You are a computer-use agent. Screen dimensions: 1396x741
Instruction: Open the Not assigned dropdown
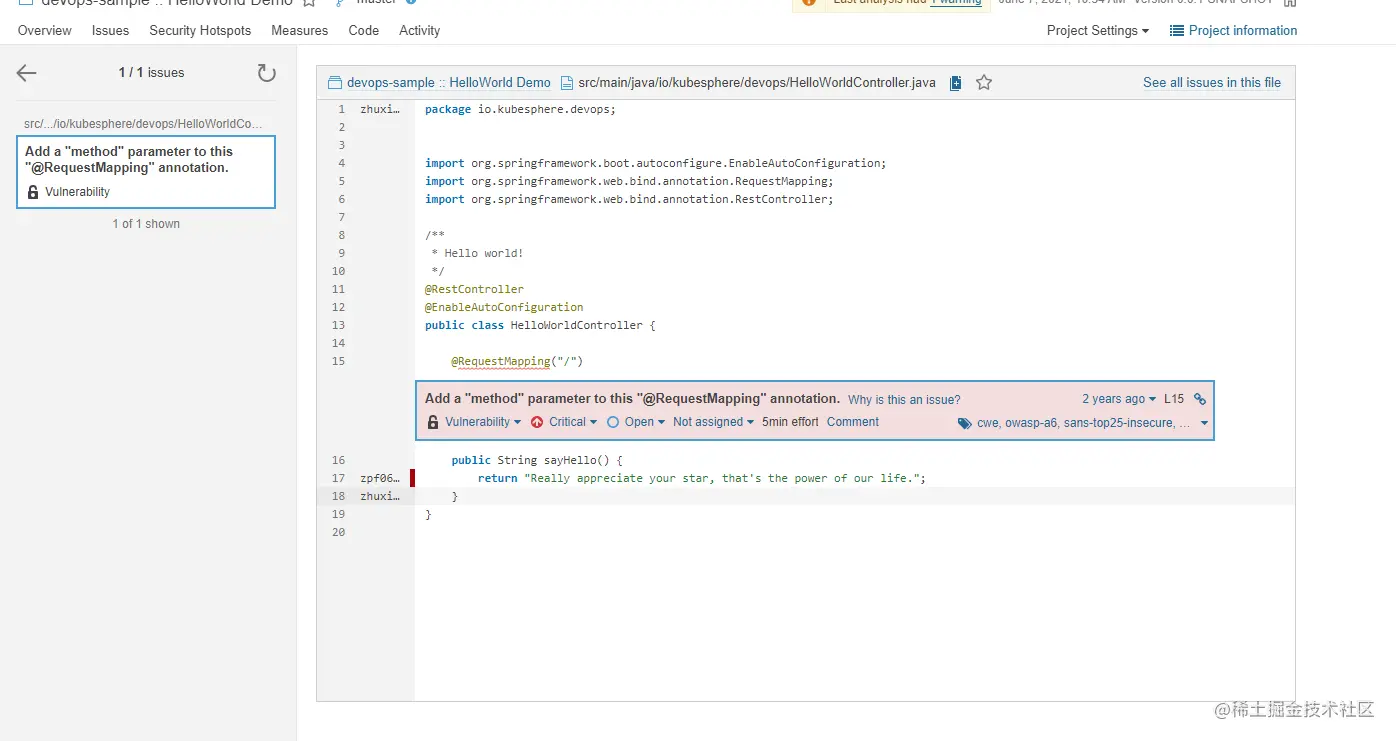[x=713, y=422]
